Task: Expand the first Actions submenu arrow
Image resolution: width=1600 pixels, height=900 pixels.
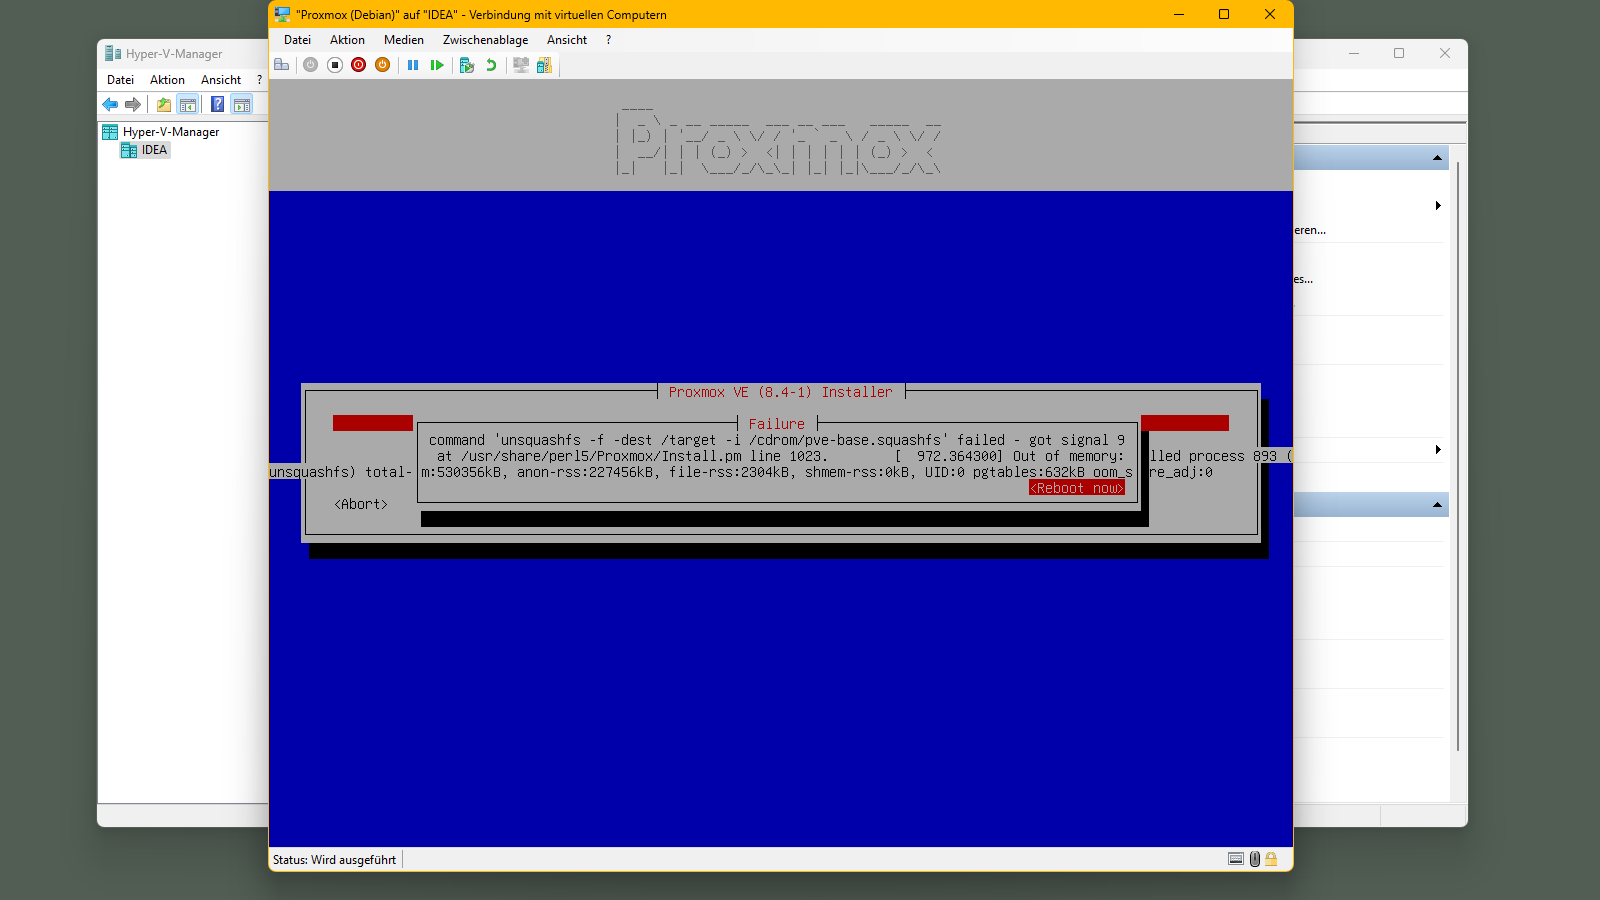Action: tap(1437, 206)
